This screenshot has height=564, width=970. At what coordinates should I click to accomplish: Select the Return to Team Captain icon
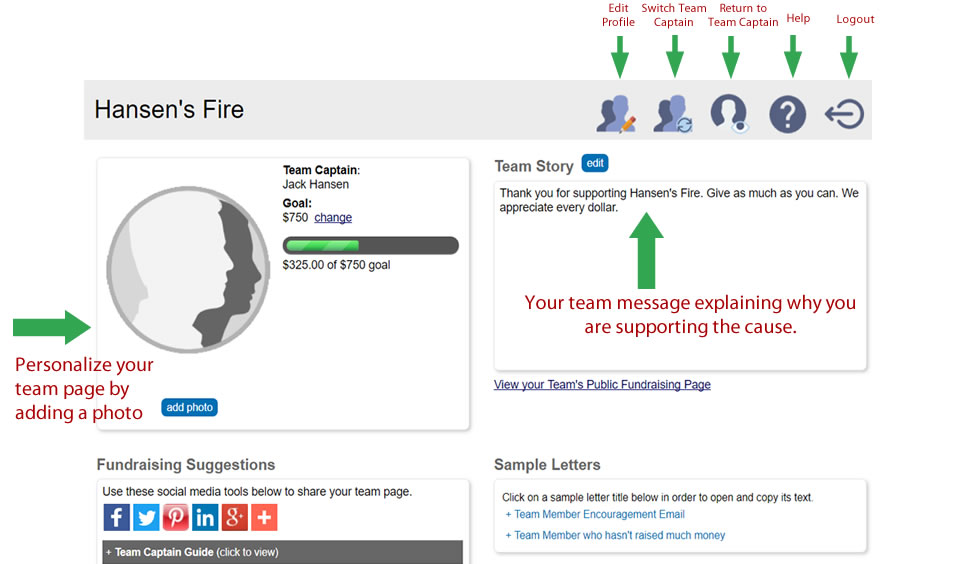click(x=730, y=114)
